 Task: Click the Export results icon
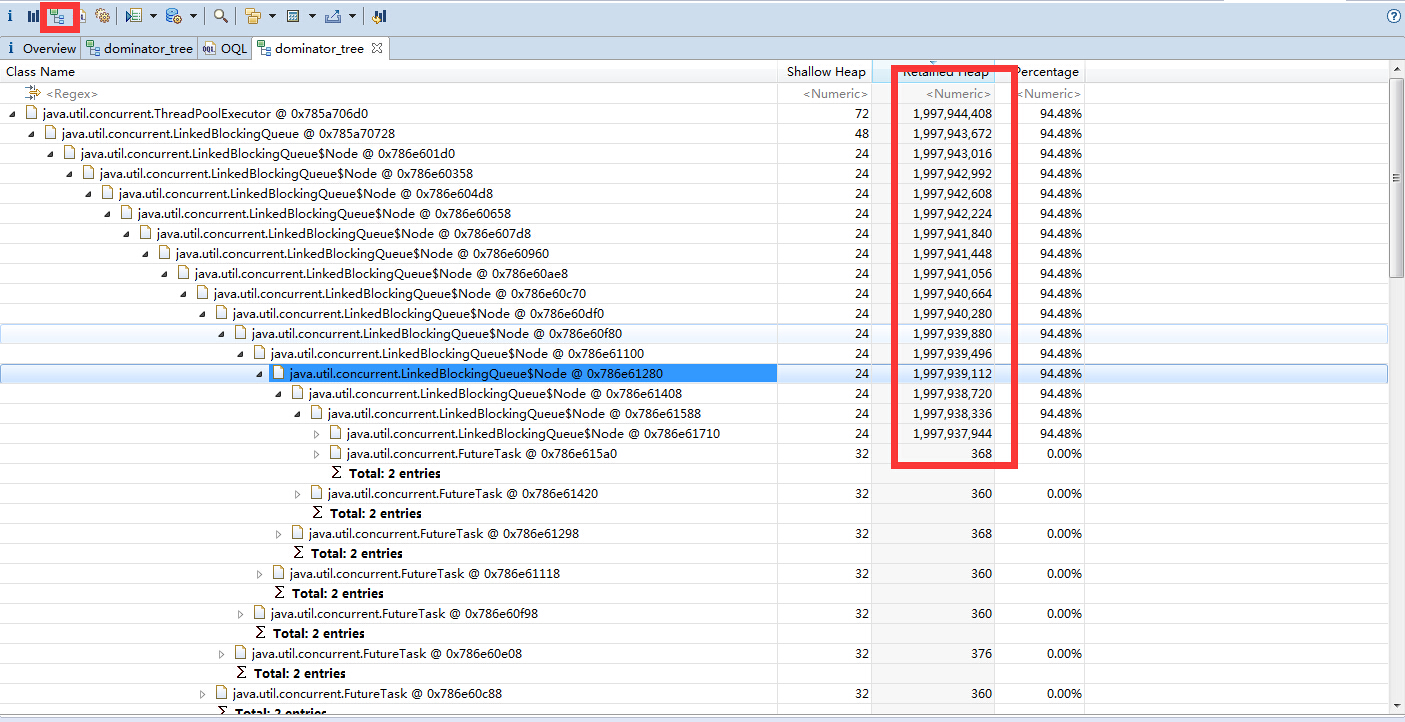(x=333, y=16)
